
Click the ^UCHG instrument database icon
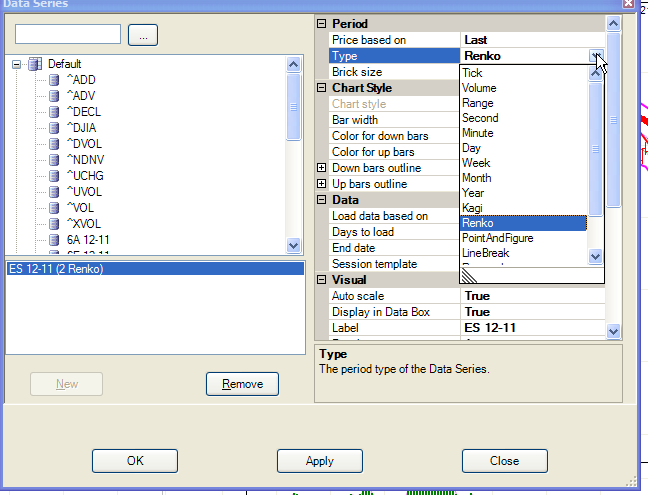click(x=54, y=176)
